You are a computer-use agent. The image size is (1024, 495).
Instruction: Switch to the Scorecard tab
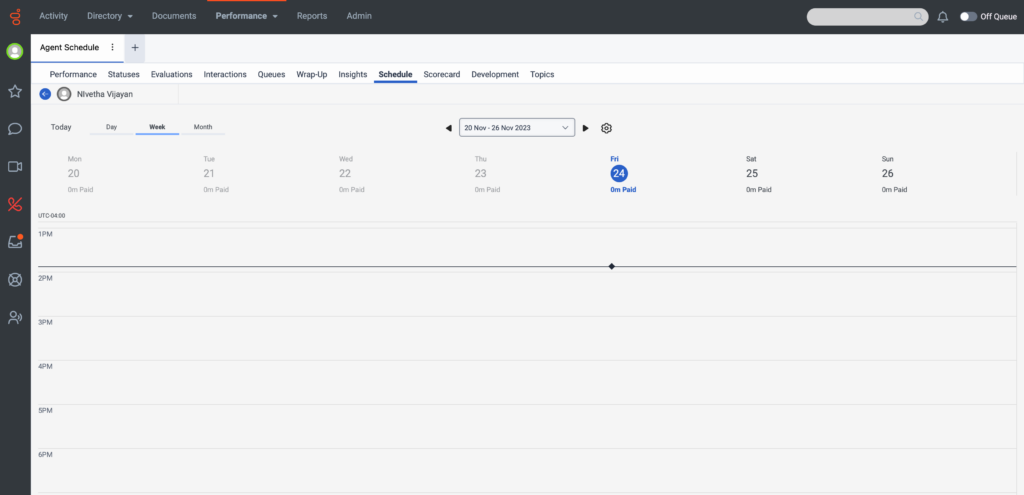[x=441, y=74]
